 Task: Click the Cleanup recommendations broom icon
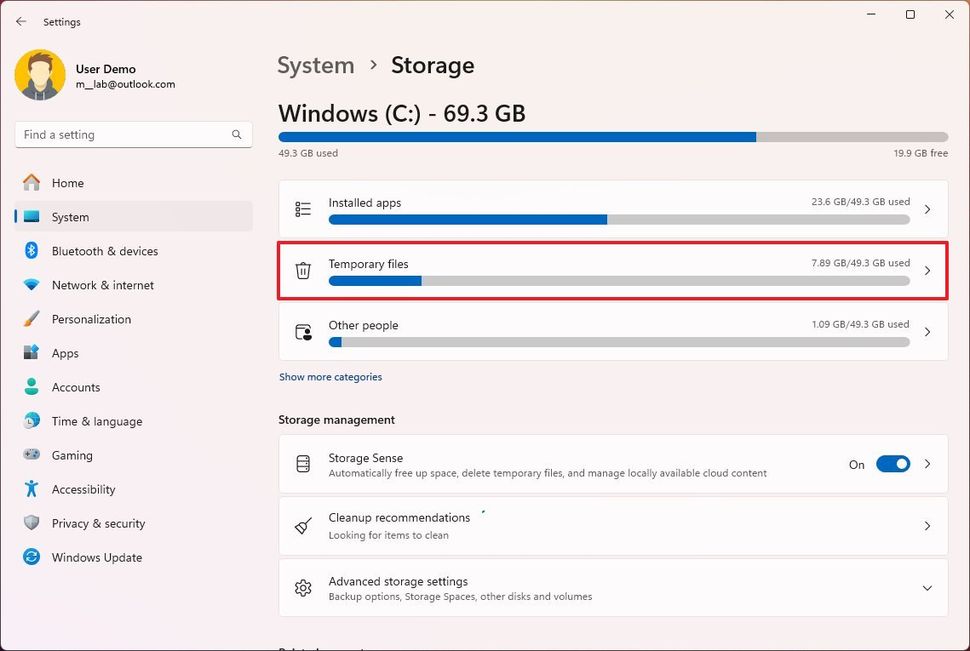click(303, 525)
